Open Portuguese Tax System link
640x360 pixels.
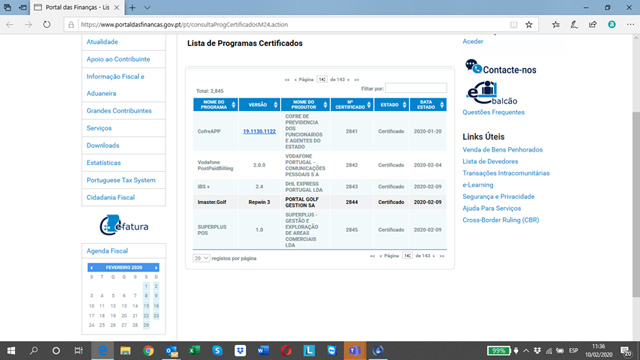(x=121, y=180)
